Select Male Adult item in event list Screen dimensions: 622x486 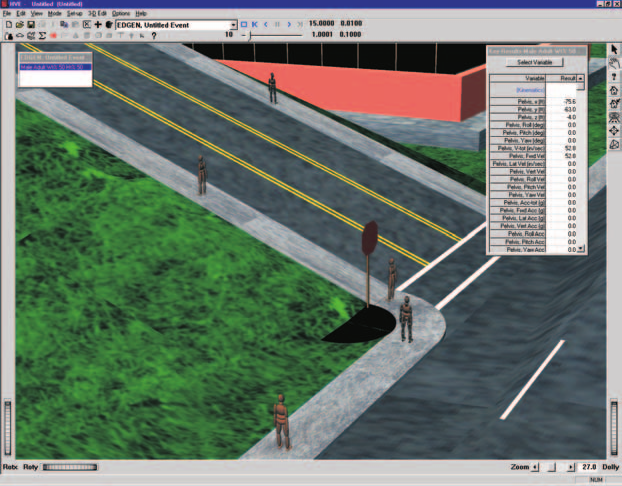click(55, 67)
